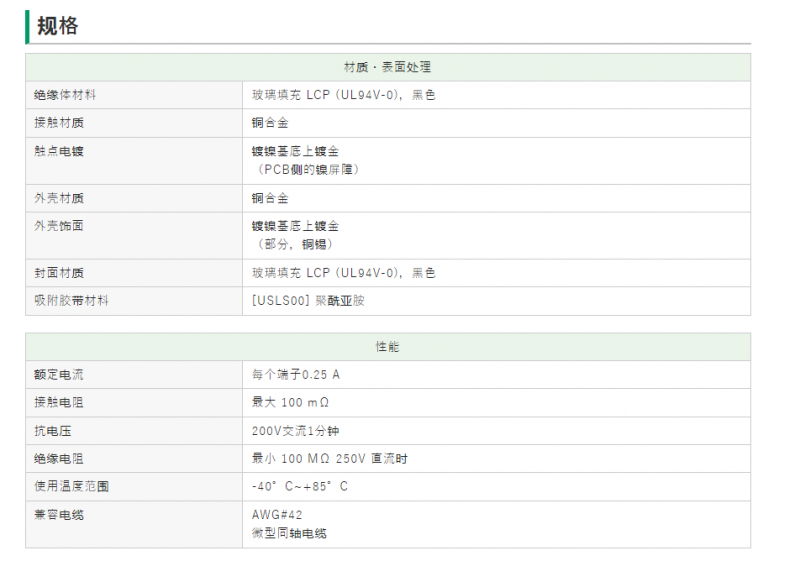Click the 性能 table header
This screenshot has height=561, width=800.
coord(388,347)
